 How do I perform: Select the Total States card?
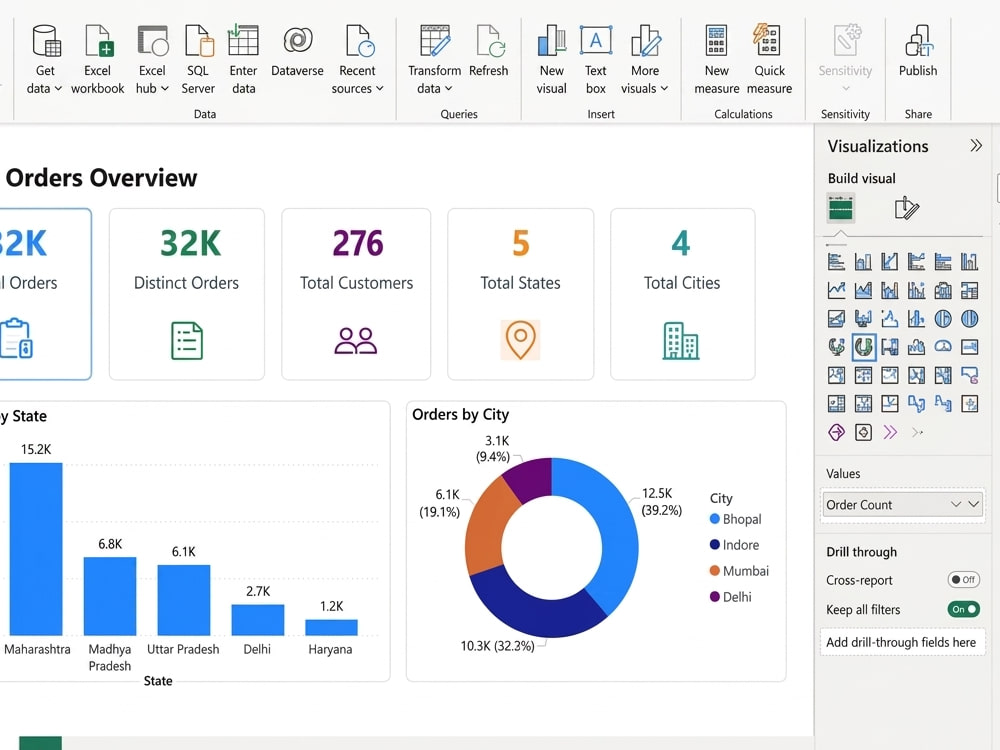click(x=520, y=294)
